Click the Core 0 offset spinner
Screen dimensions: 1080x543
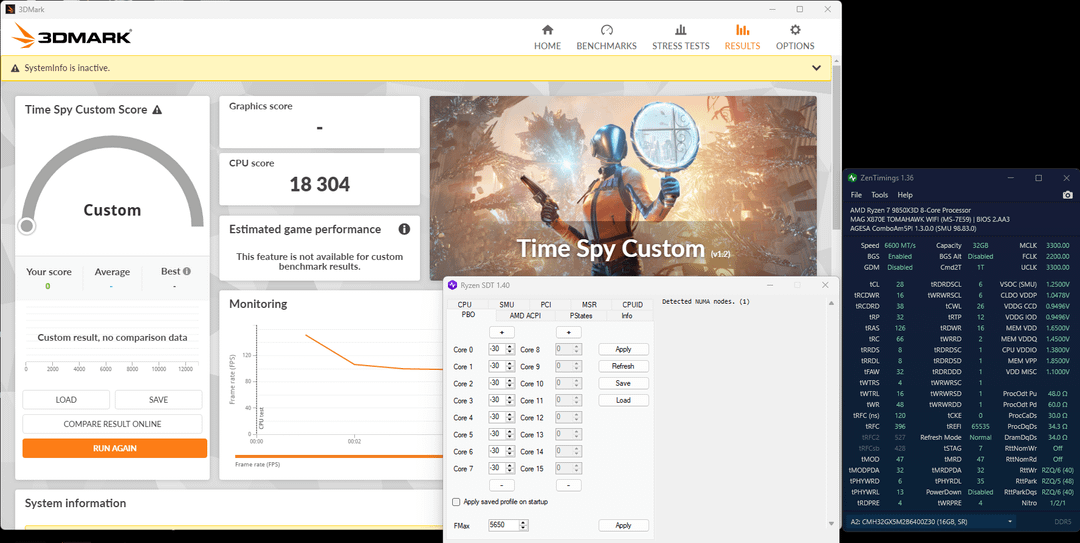(x=509, y=349)
